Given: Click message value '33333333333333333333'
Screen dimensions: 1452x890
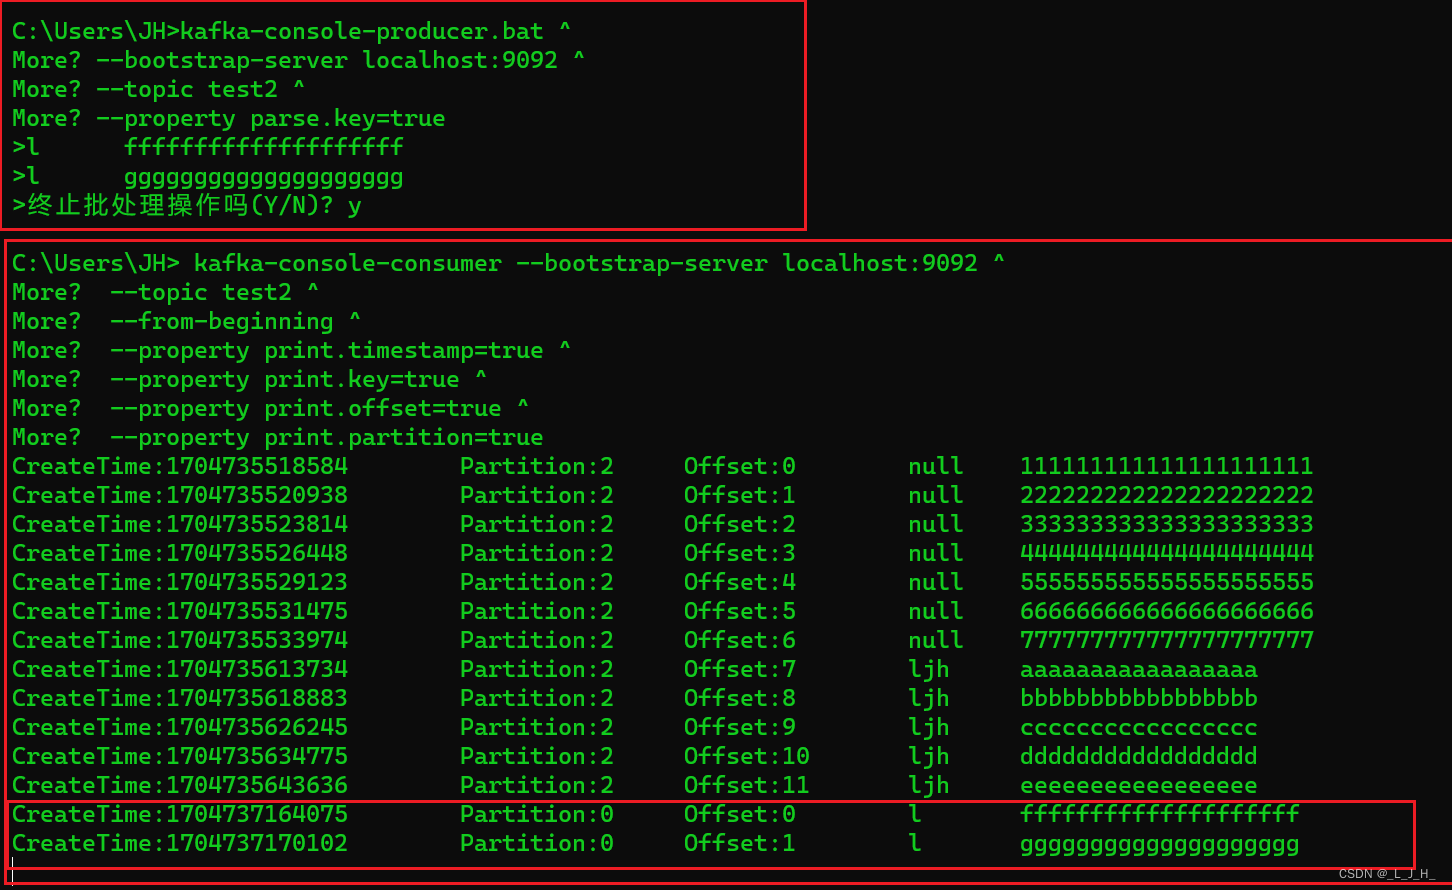Looking at the screenshot, I should pos(1167,524).
